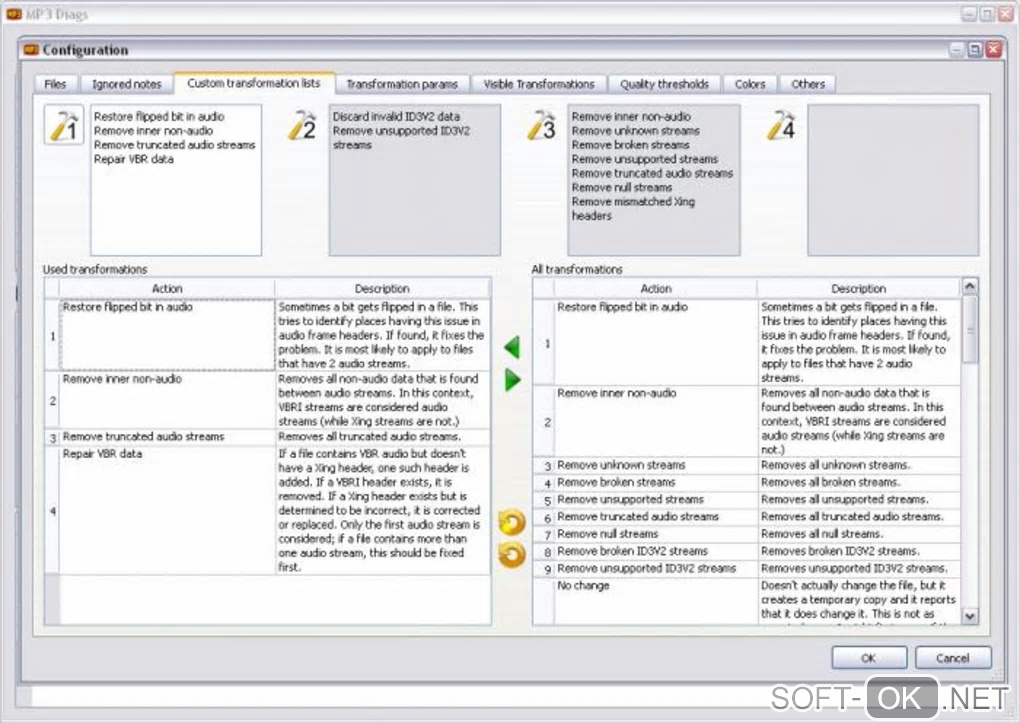Select the list 2 box with Discard invalid ID3V2 data

[x=415, y=180]
